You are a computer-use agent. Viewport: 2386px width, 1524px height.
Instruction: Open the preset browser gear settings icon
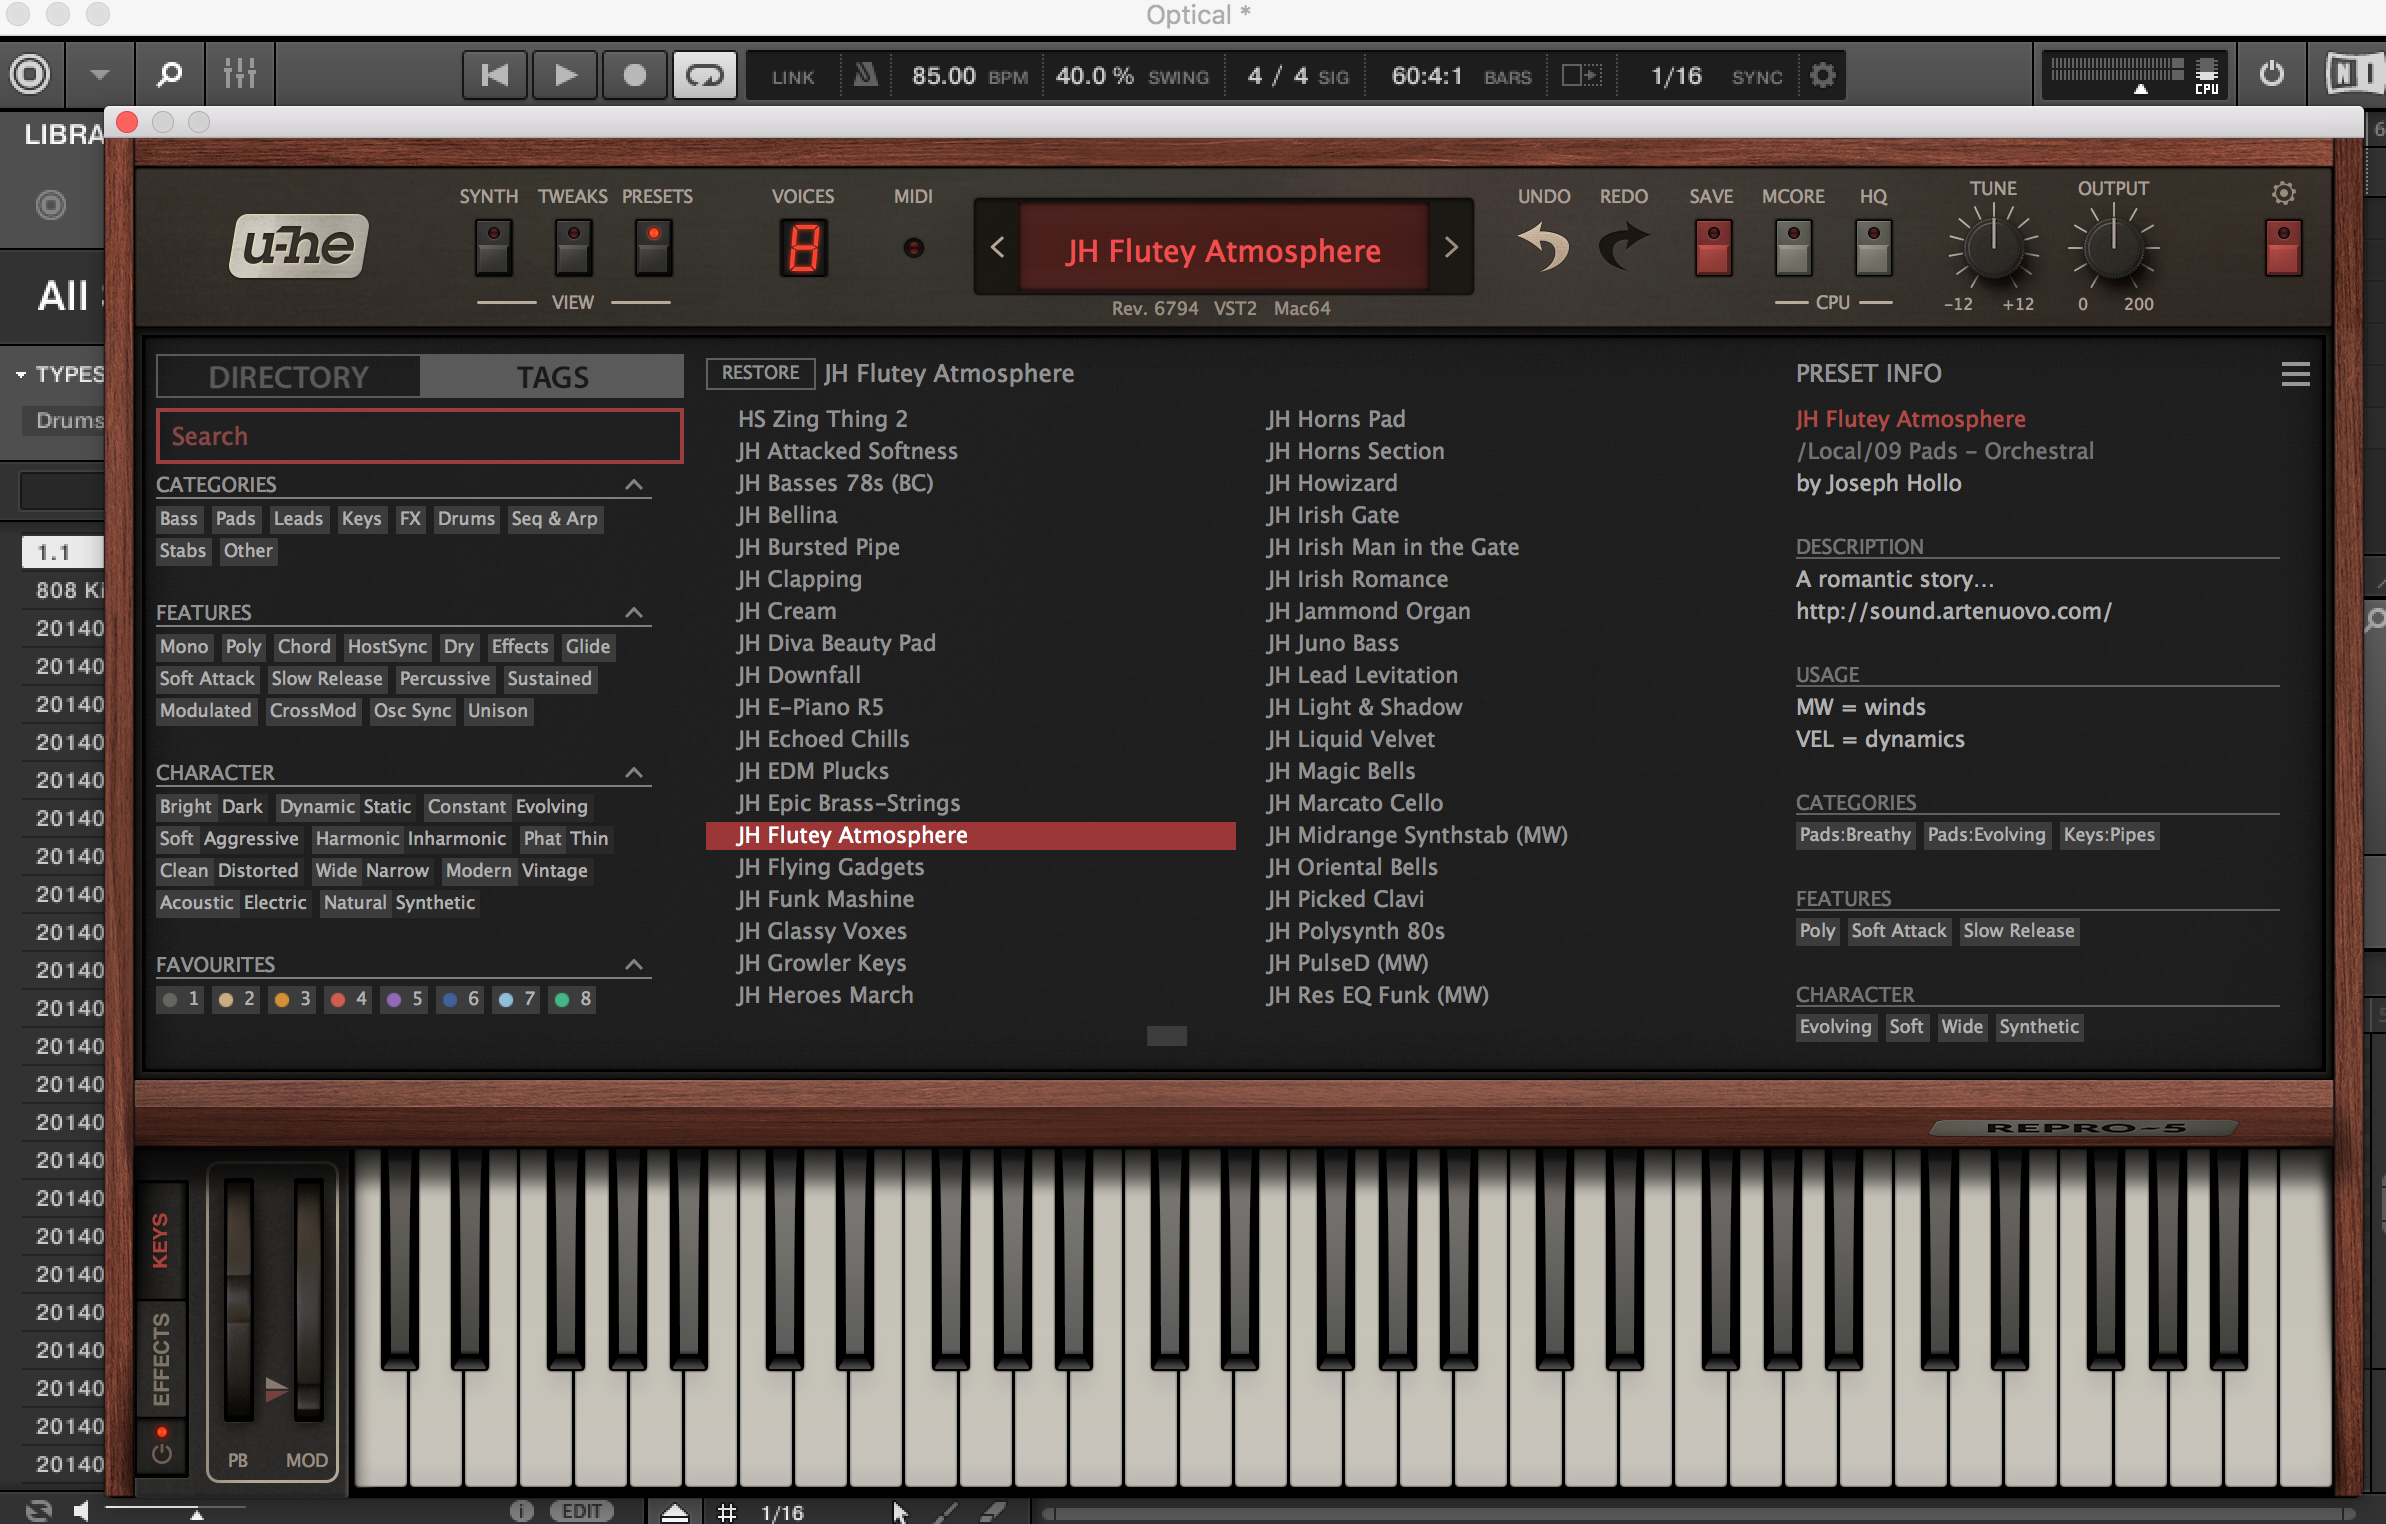[2283, 193]
